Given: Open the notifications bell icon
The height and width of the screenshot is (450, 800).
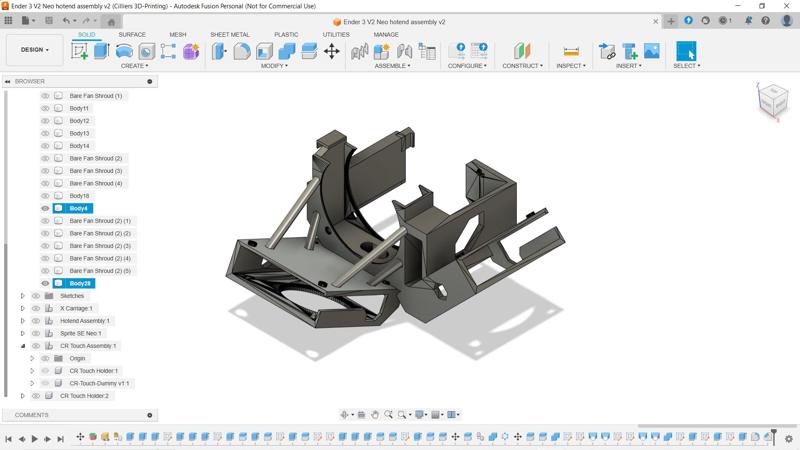Looking at the screenshot, I should 748,20.
